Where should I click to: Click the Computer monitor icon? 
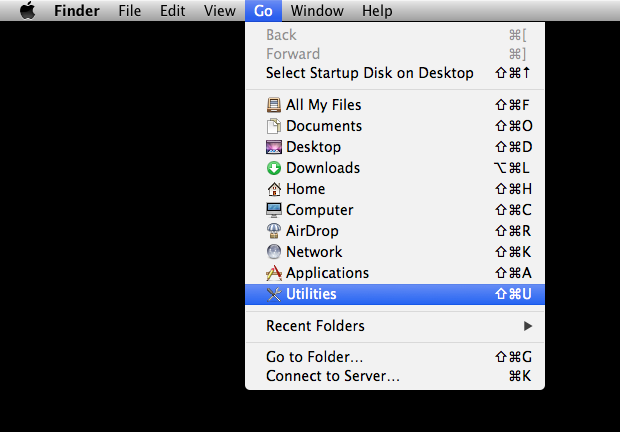point(274,210)
